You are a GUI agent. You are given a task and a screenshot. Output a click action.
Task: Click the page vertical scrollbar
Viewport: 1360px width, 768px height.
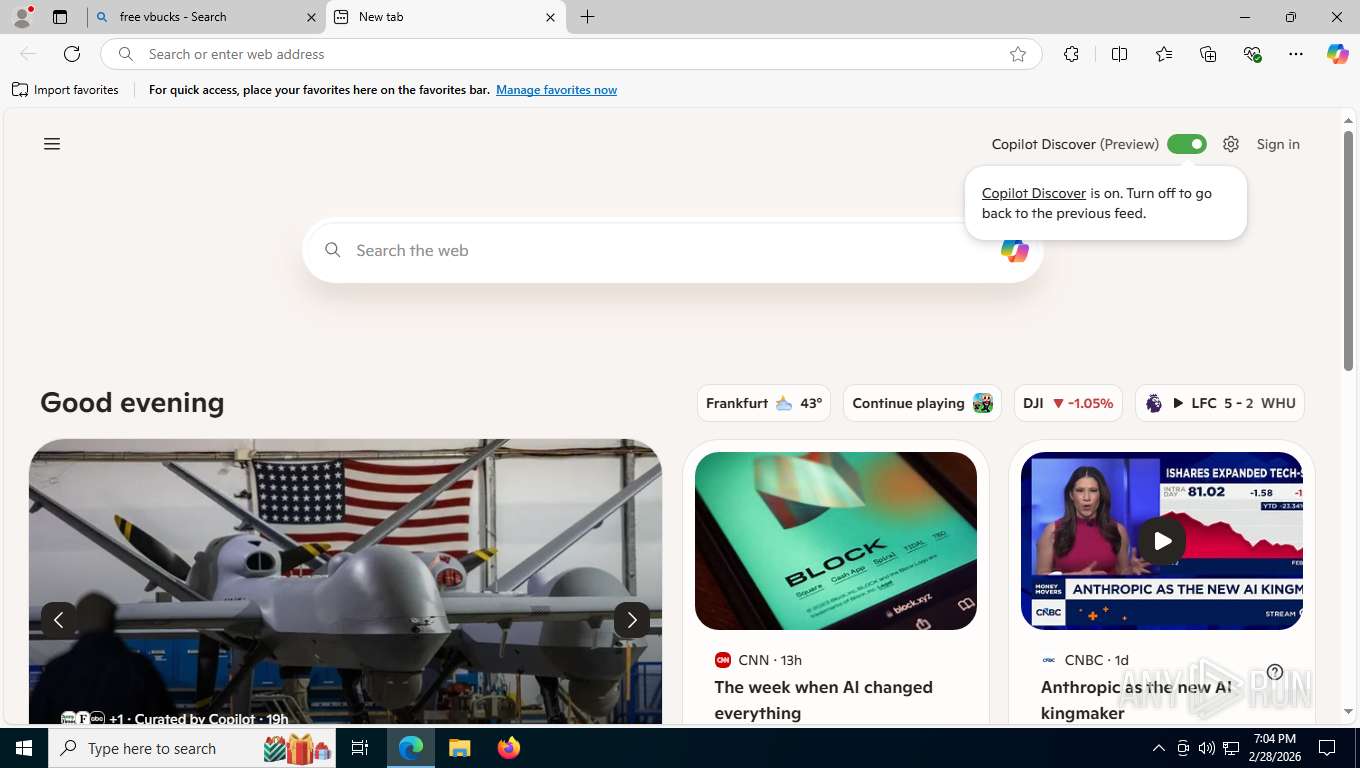click(1348, 250)
